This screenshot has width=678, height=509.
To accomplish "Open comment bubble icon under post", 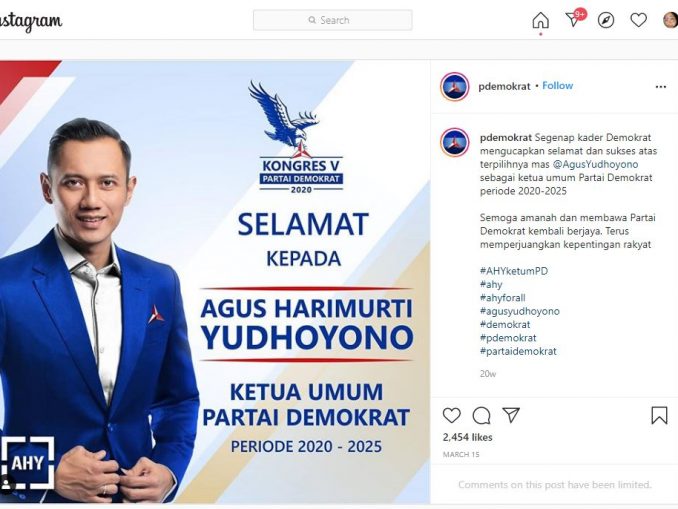I will (x=481, y=416).
